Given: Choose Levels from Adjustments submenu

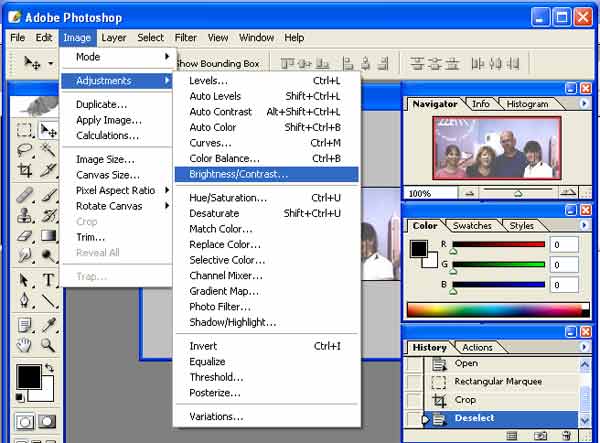Looking at the screenshot, I should [267, 81].
